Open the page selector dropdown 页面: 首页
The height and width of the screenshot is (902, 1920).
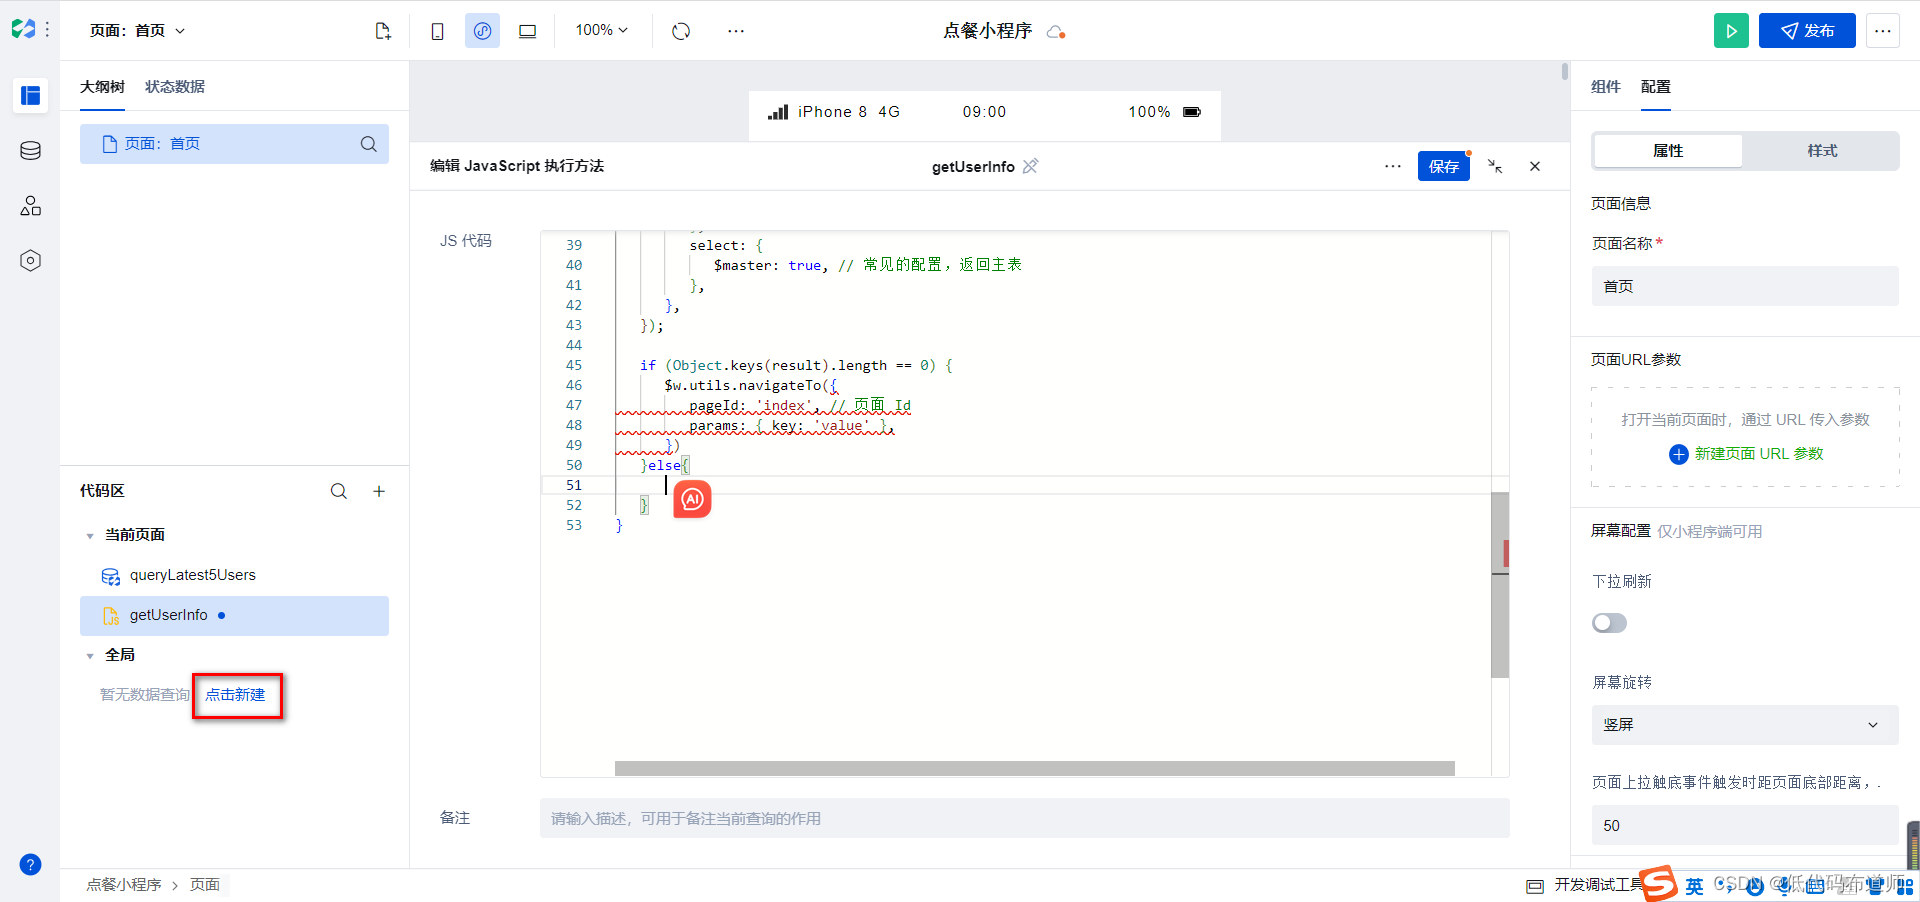138,31
